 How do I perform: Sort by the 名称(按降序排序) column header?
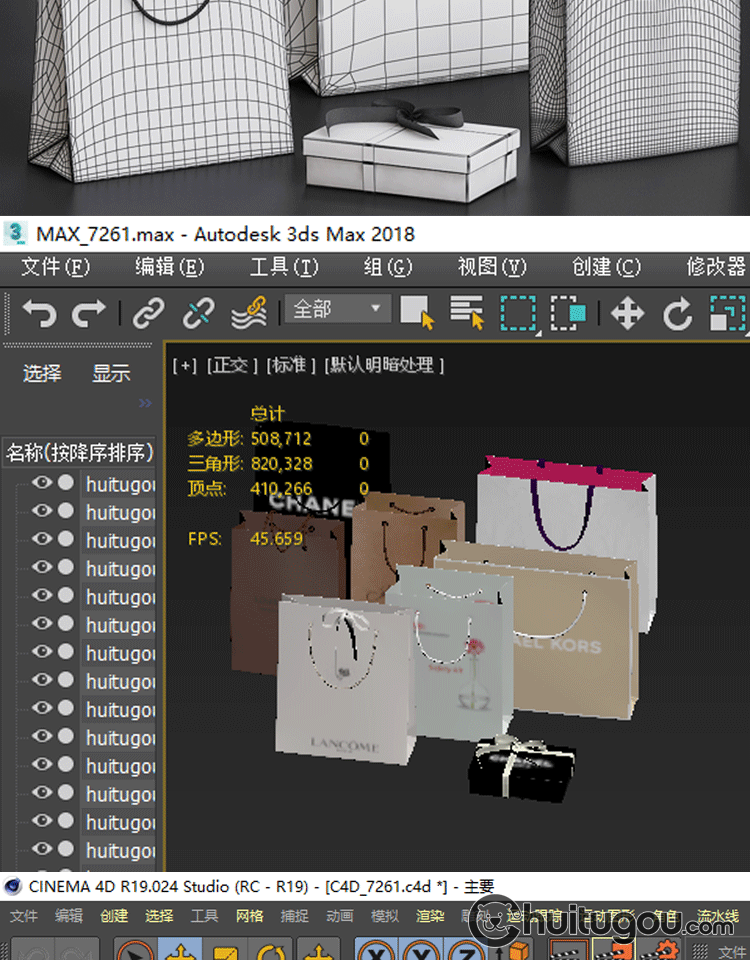[79, 452]
